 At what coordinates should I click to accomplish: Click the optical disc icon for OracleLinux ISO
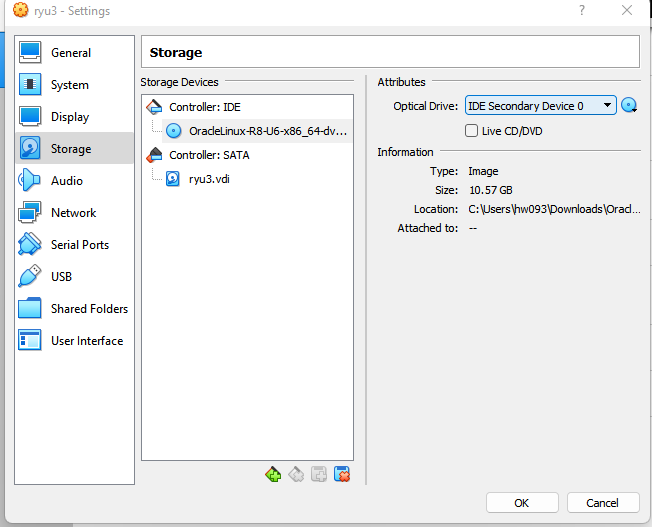point(173,131)
